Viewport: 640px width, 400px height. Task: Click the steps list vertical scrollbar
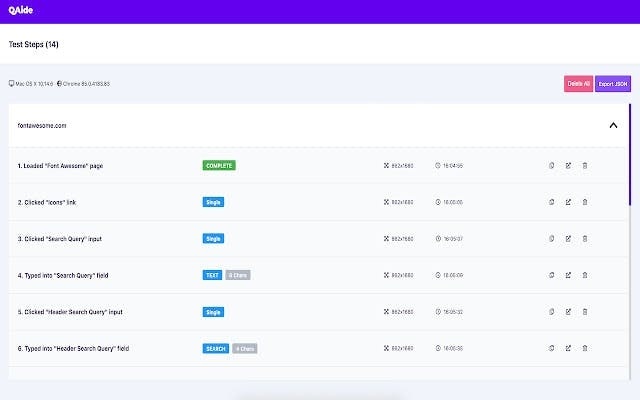[x=630, y=155]
